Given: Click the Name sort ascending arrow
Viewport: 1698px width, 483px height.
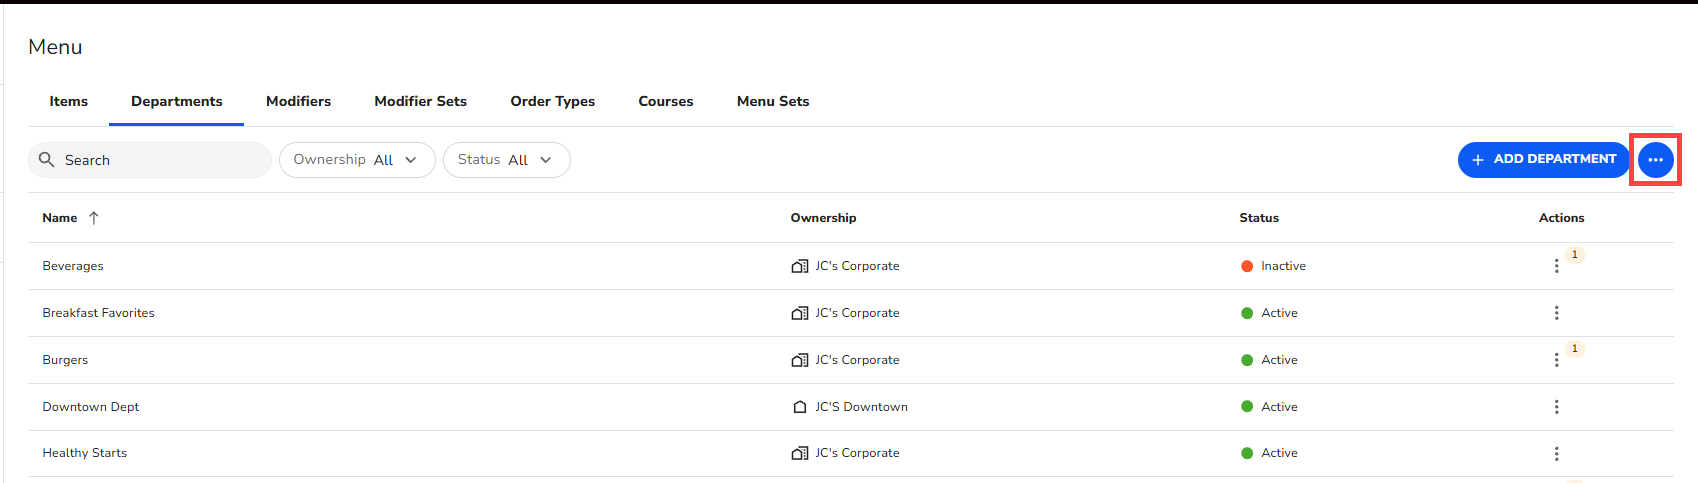Looking at the screenshot, I should pos(94,218).
